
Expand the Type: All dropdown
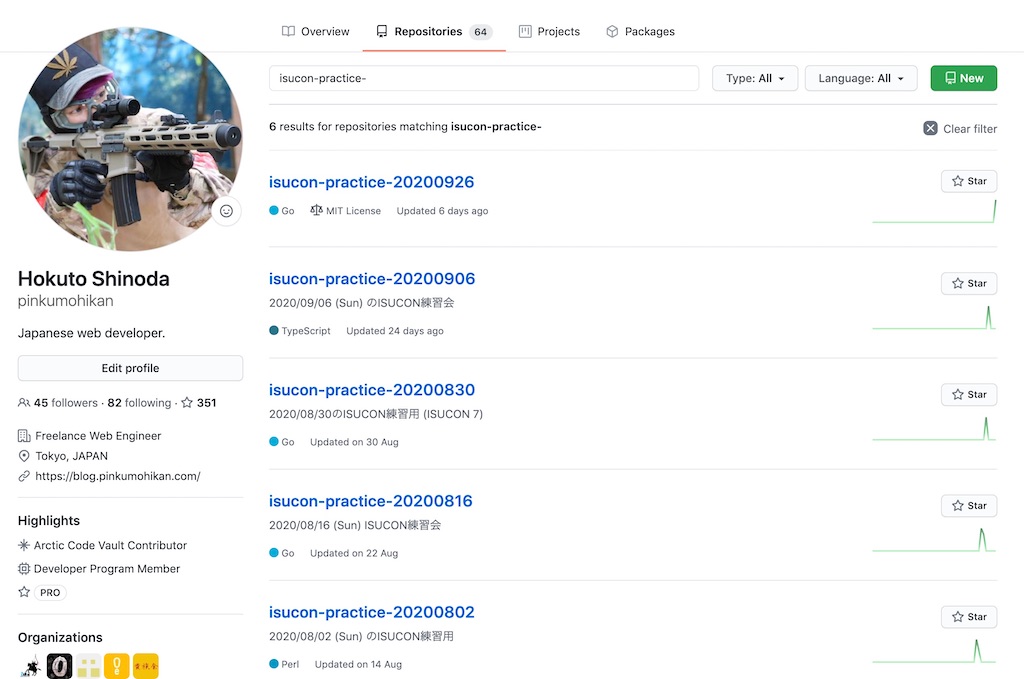(755, 78)
